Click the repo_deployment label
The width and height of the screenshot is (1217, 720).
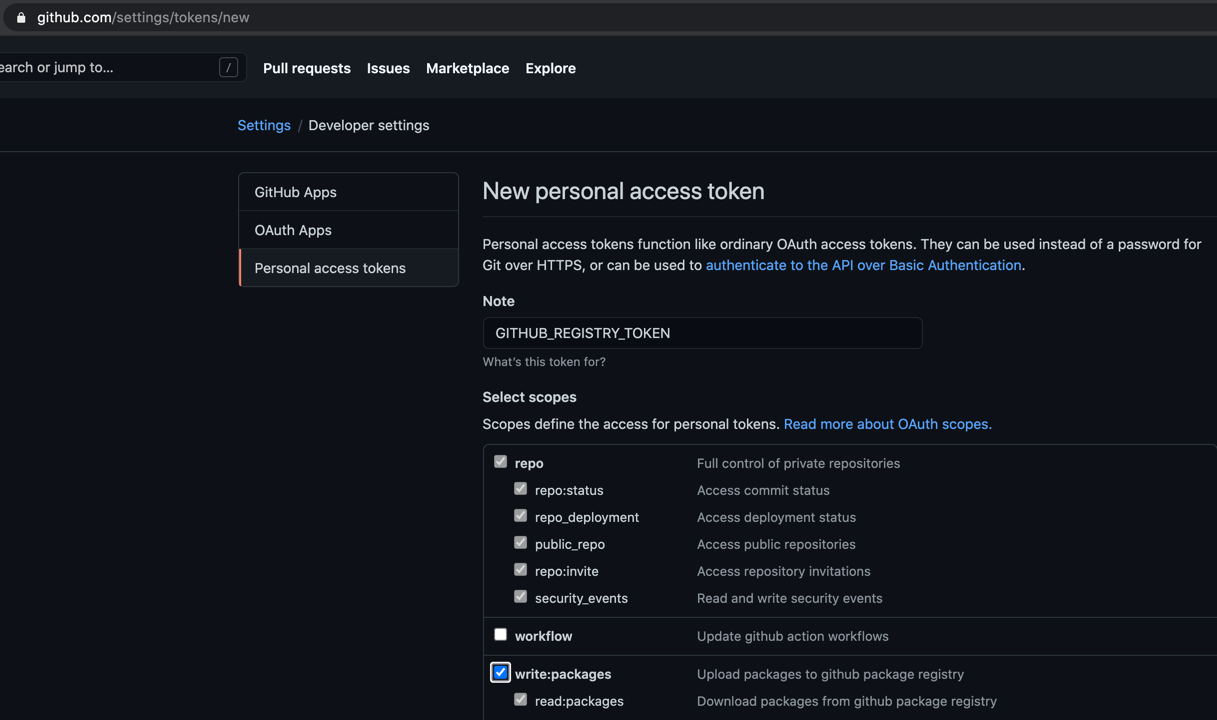(587, 517)
